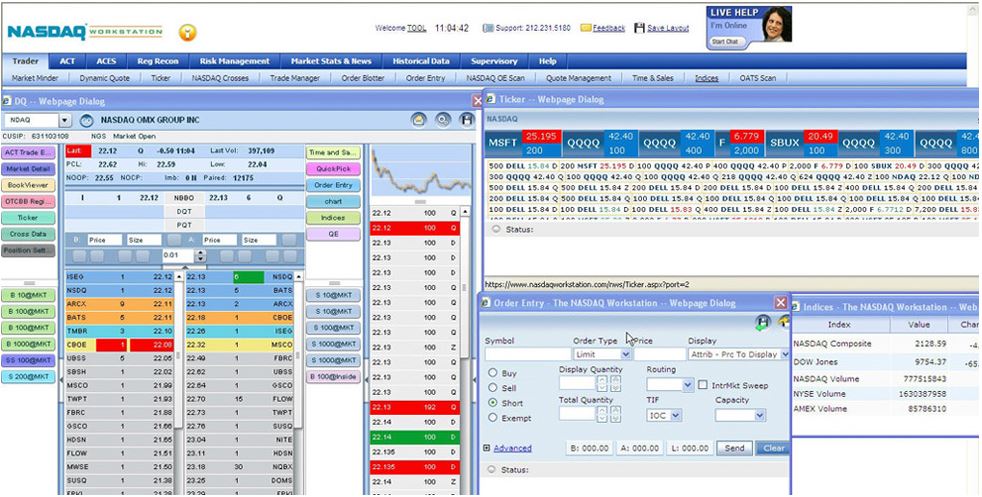Image resolution: width=982 pixels, height=497 pixels.
Task: Click the Save Layout disk icon
Action: click(639, 28)
